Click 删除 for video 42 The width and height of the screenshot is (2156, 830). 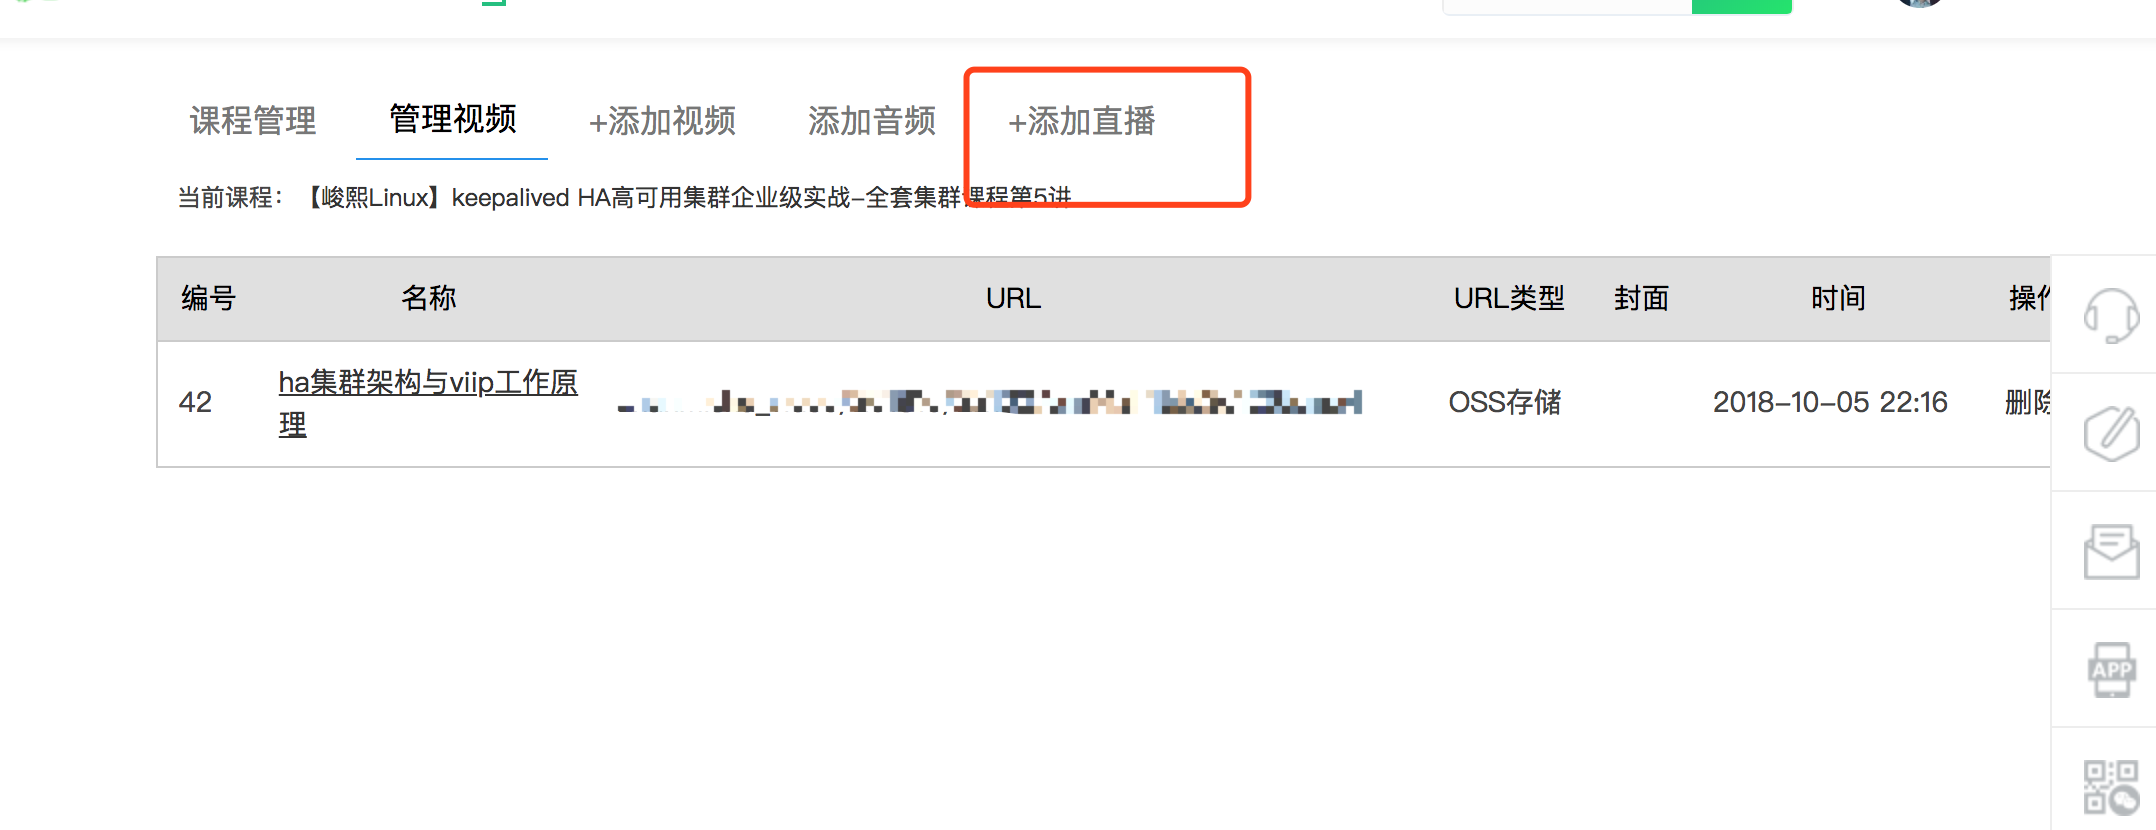[x=2027, y=402]
